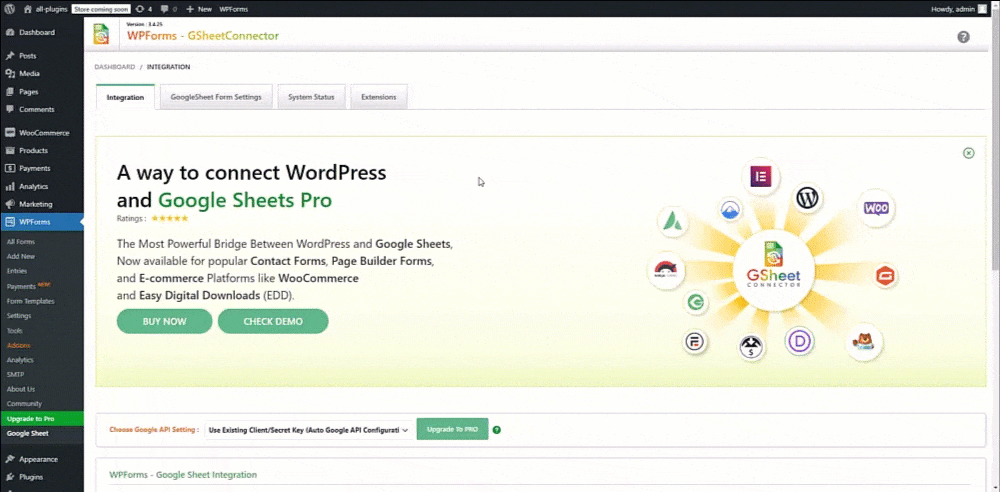Click the Posts pin icon
Viewport: 1000px width, 492px height.
click(x=10, y=56)
